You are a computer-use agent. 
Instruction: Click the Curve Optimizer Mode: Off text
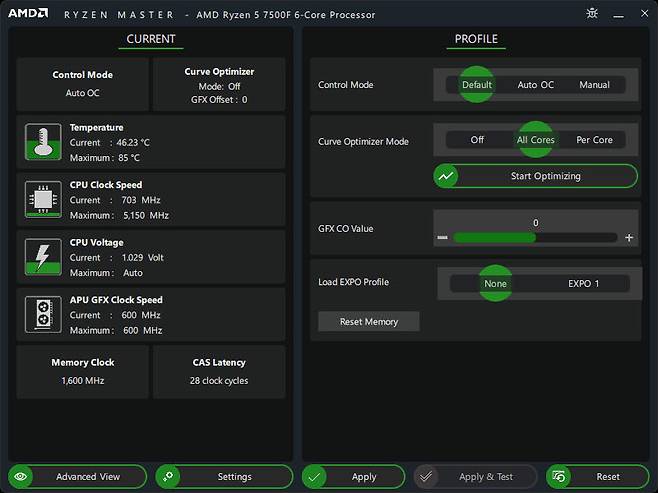219,86
